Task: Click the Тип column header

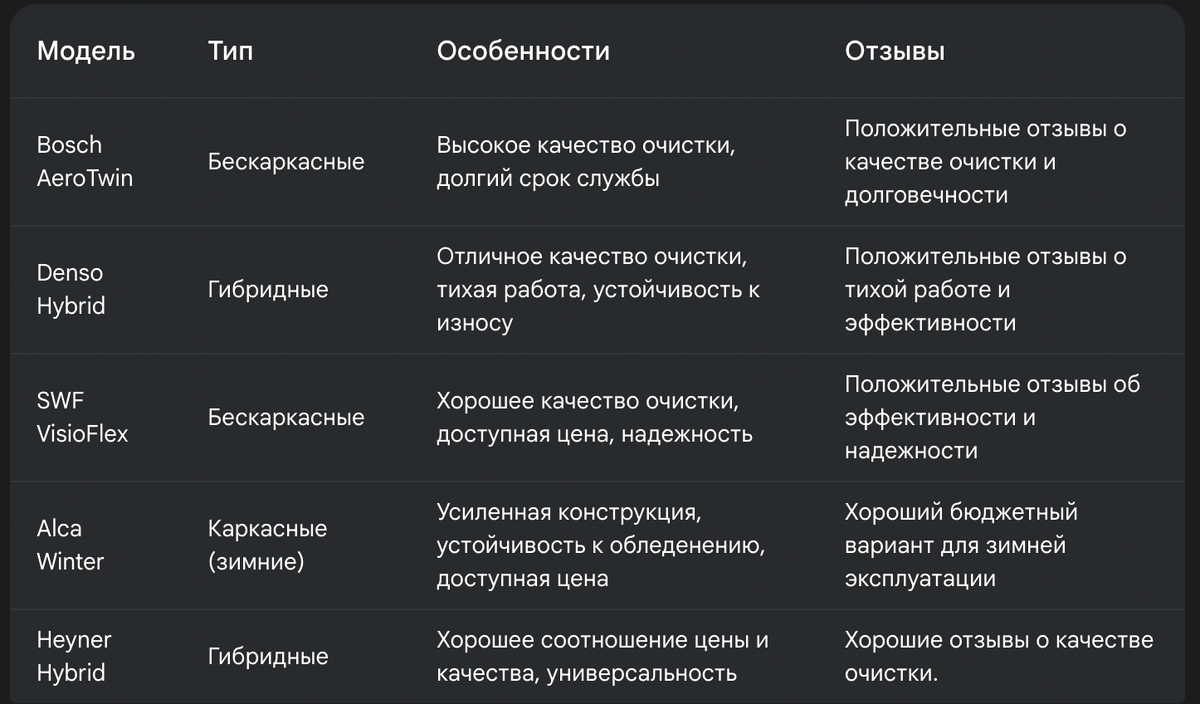Action: (x=230, y=51)
